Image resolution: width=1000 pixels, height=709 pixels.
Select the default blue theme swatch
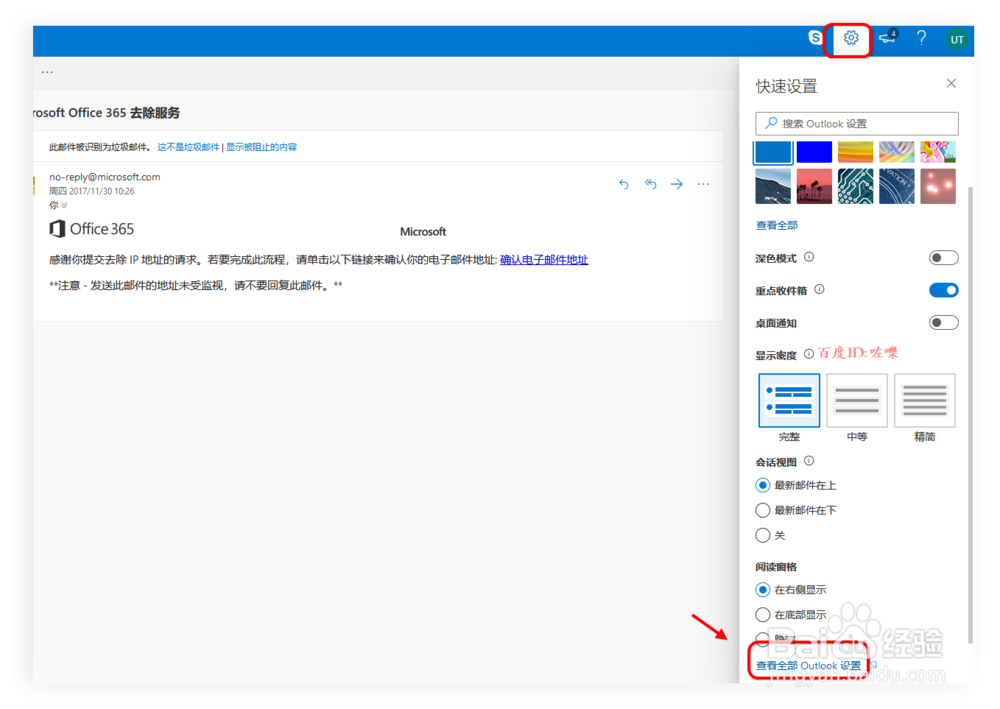tap(773, 152)
